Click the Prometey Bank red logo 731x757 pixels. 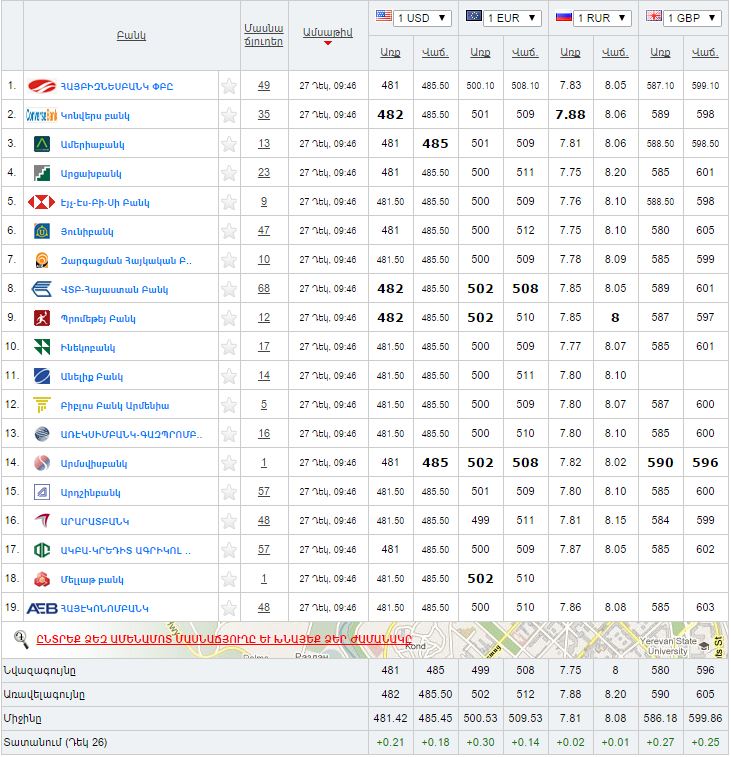click(x=42, y=318)
